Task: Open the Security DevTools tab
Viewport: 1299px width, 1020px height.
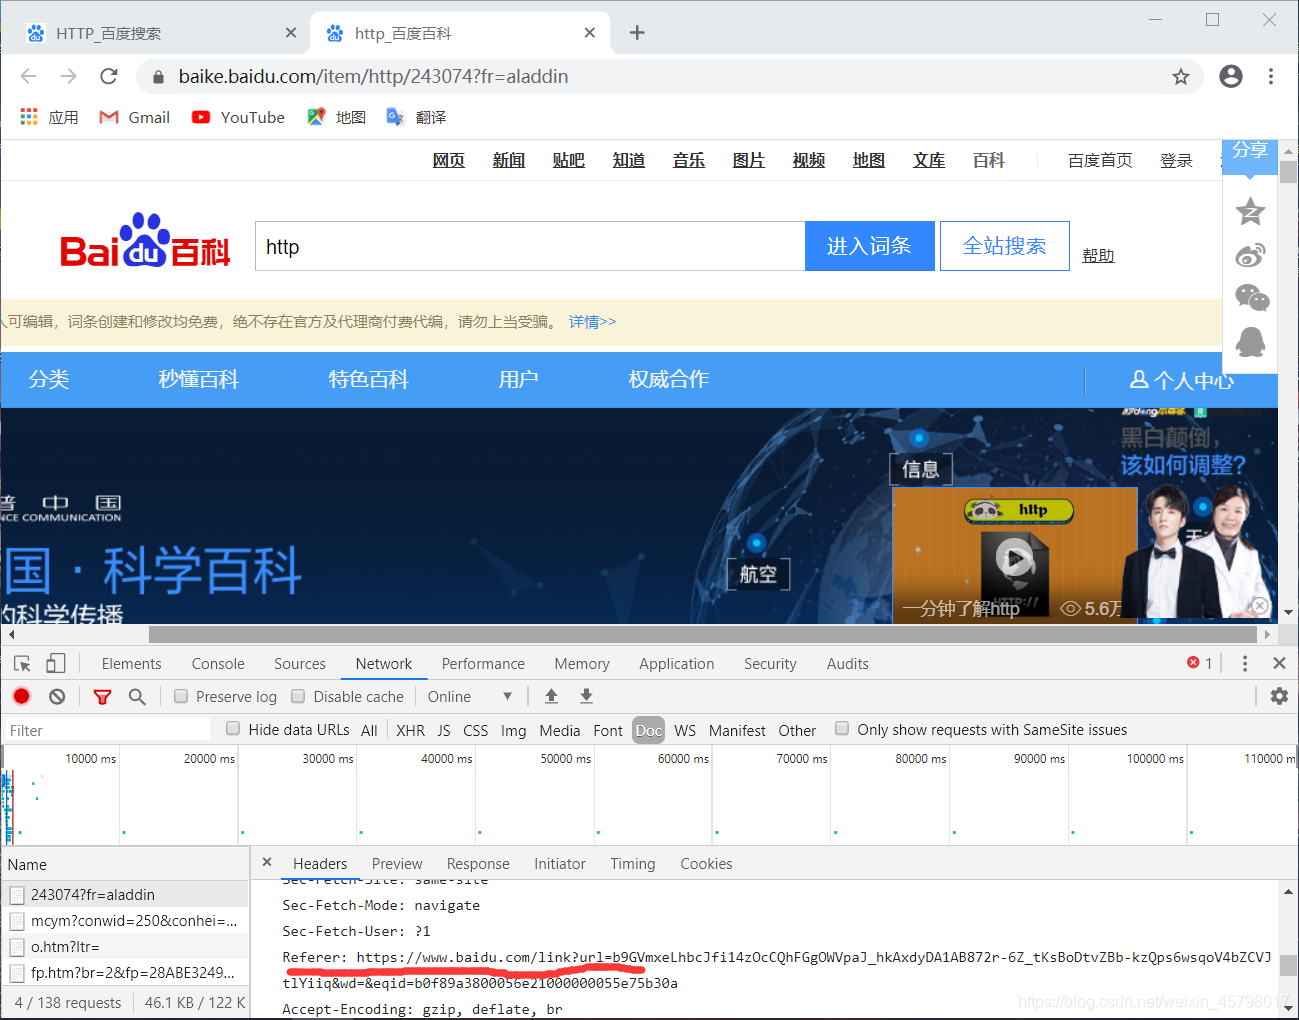Action: coord(770,664)
